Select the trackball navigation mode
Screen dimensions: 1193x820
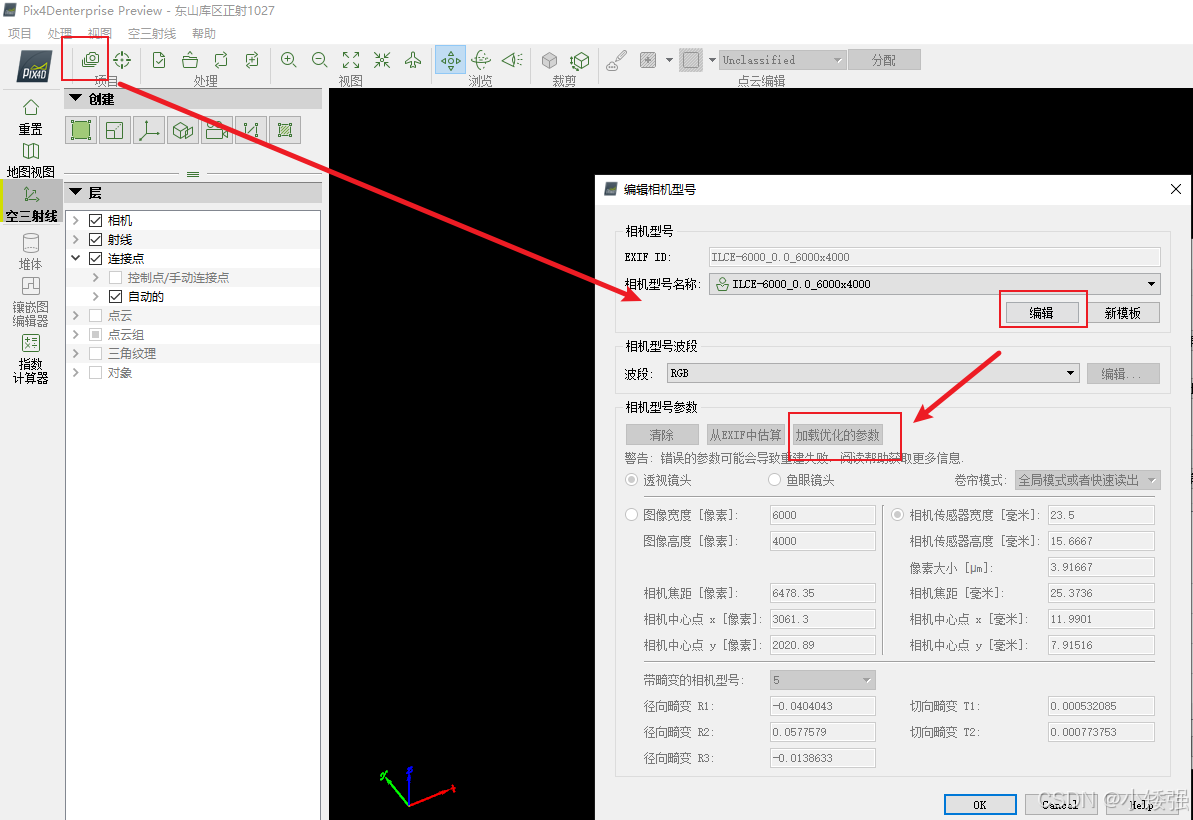point(481,59)
